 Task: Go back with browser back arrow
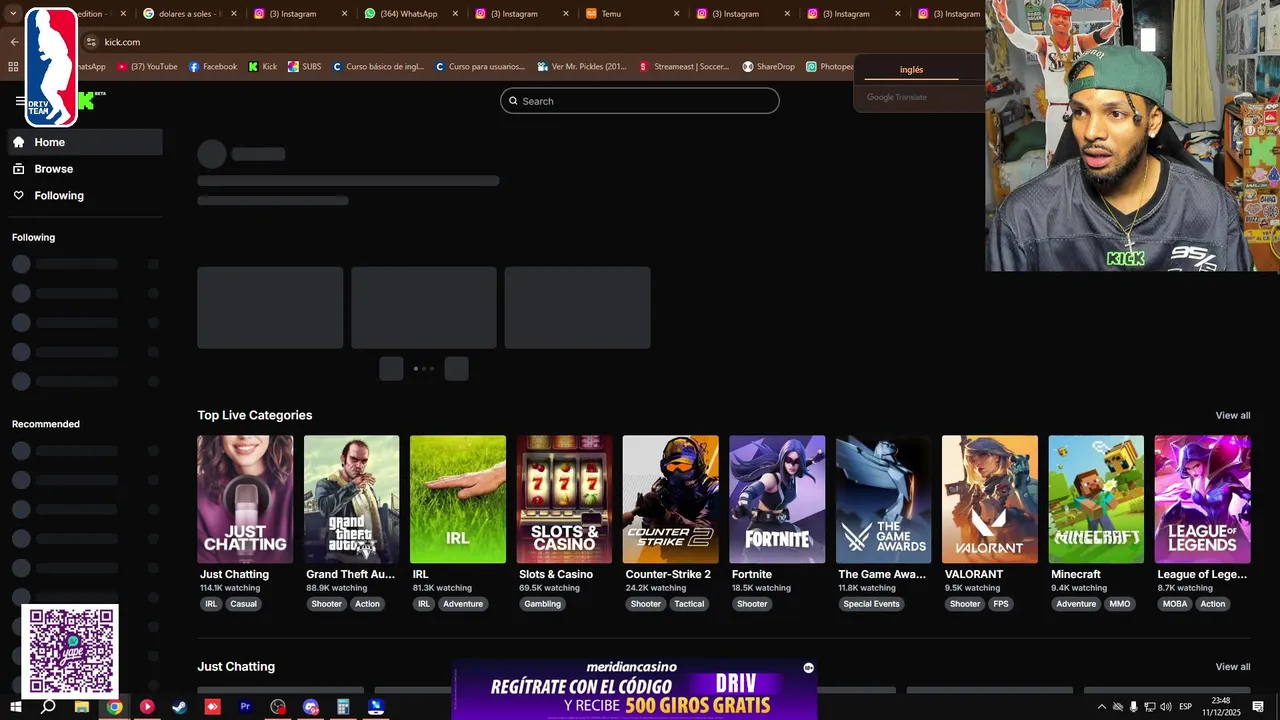[x=14, y=42]
